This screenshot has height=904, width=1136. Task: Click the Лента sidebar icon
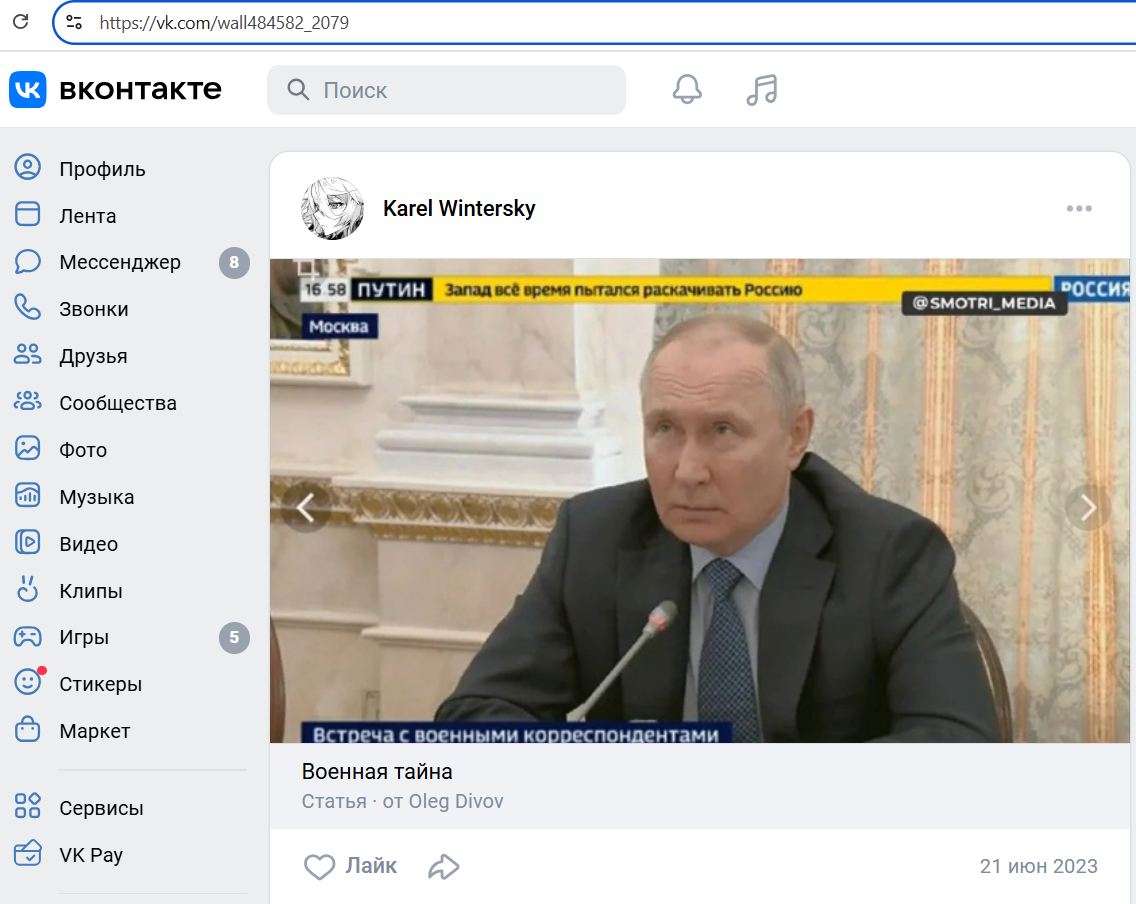(28, 215)
